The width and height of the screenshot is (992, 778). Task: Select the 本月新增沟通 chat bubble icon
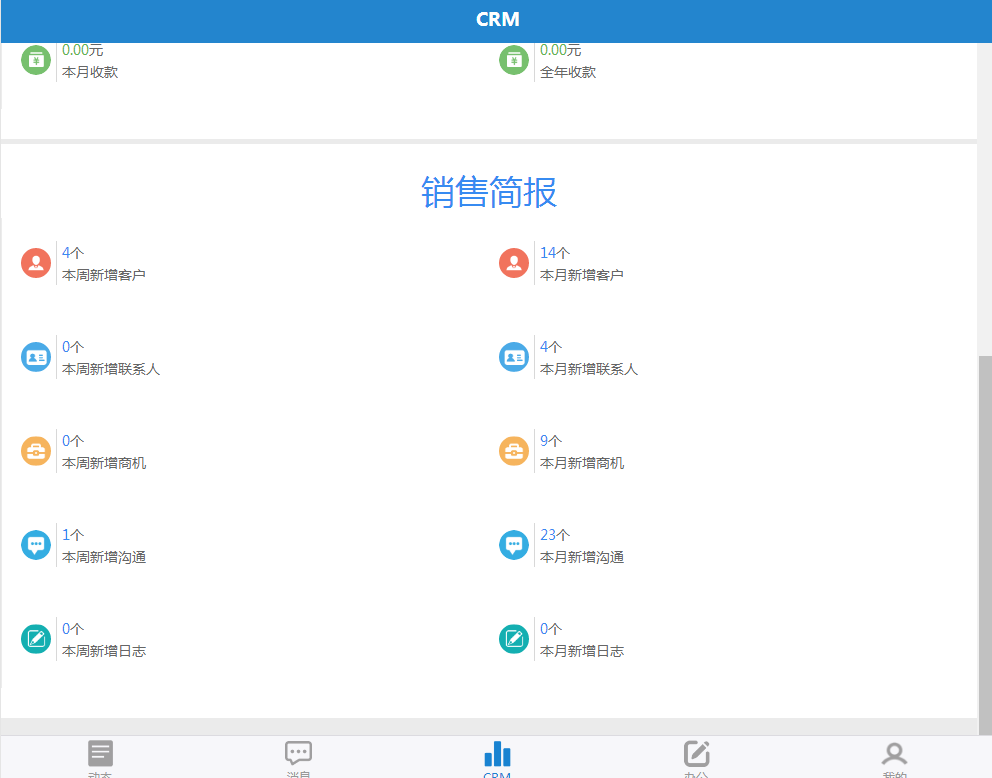coord(514,545)
